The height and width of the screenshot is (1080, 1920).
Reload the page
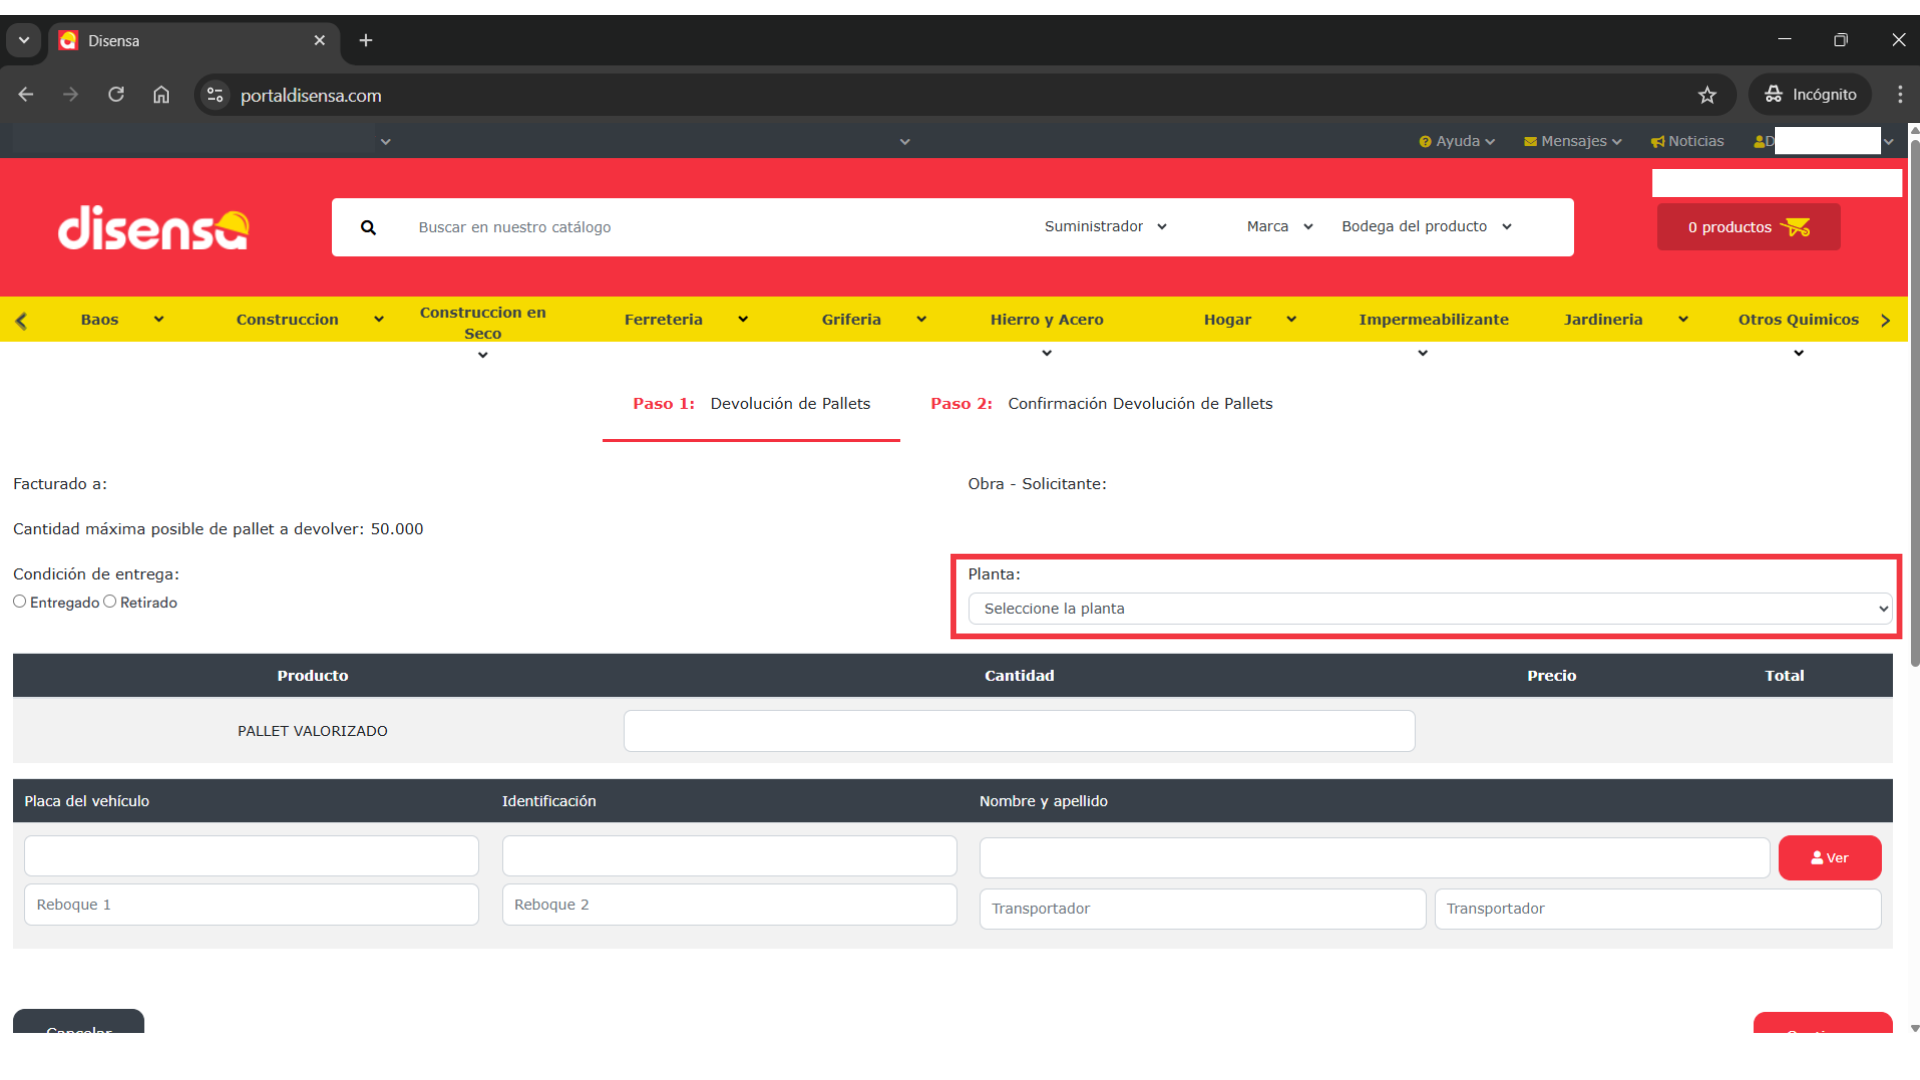pos(116,95)
